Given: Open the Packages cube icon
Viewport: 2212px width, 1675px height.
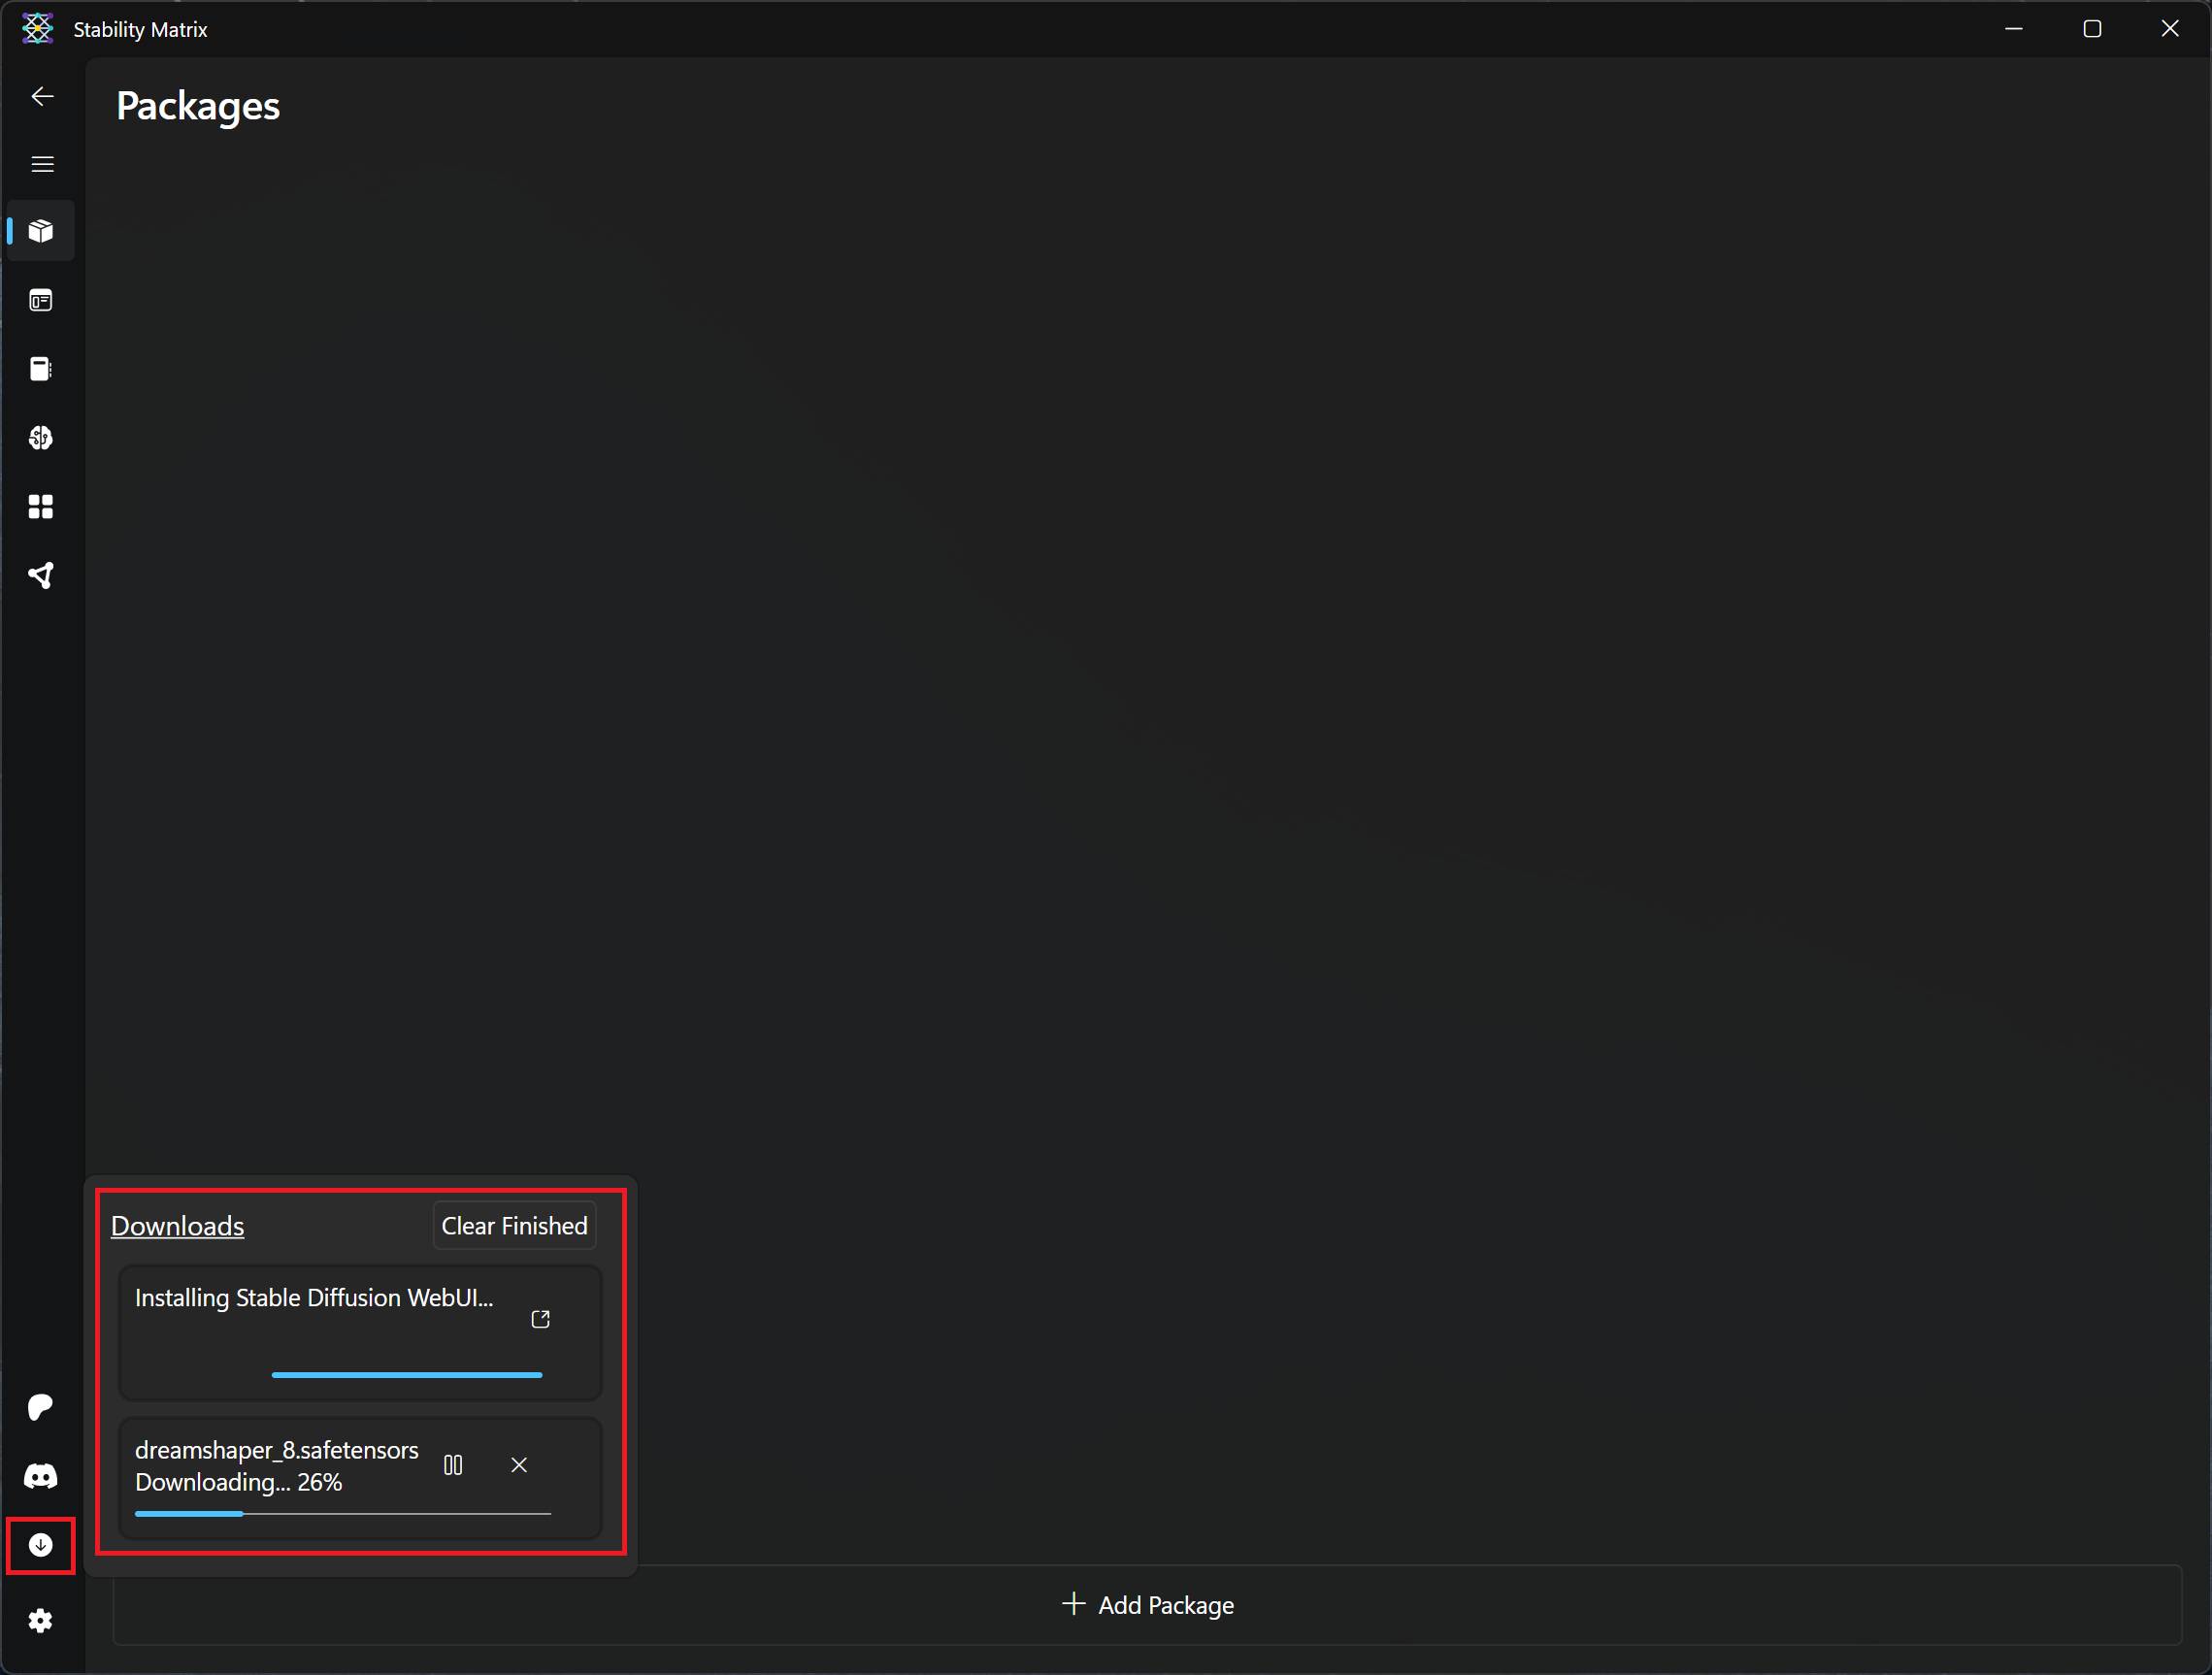Looking at the screenshot, I should 41,231.
